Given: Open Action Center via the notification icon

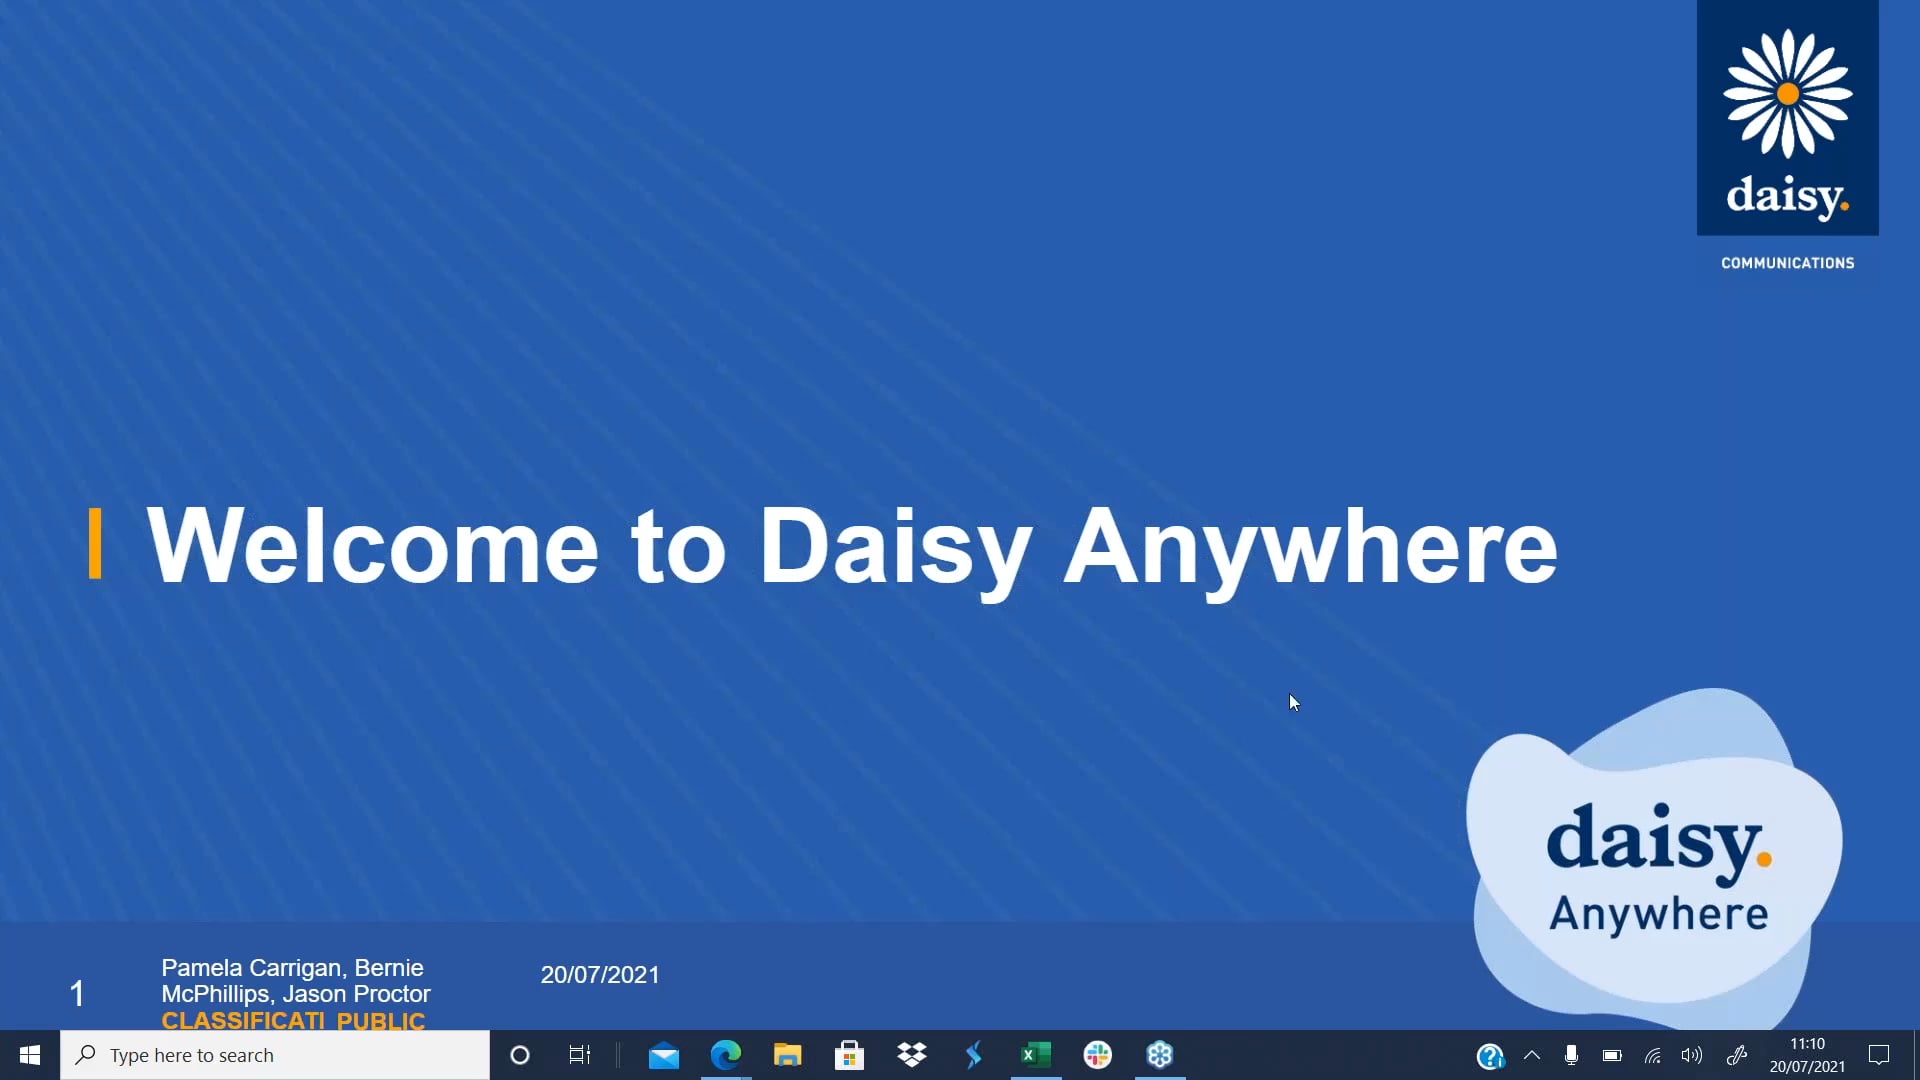Looking at the screenshot, I should tap(1879, 1055).
